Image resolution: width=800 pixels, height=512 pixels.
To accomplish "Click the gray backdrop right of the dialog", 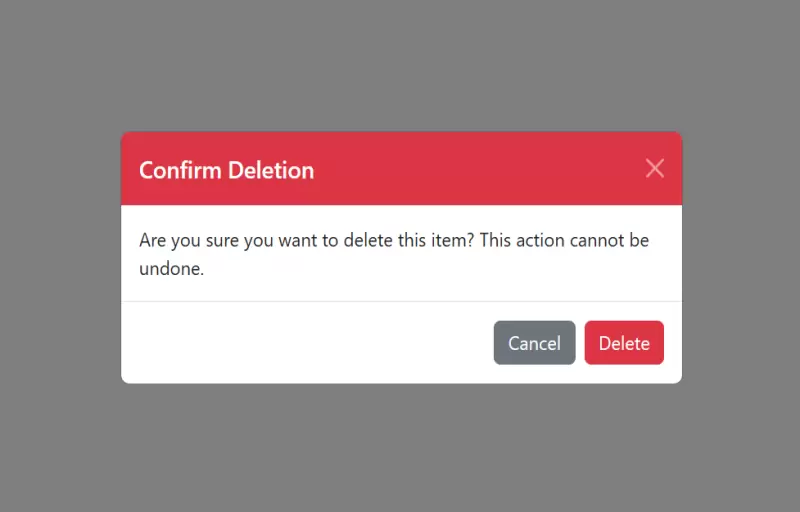I will (740, 256).
